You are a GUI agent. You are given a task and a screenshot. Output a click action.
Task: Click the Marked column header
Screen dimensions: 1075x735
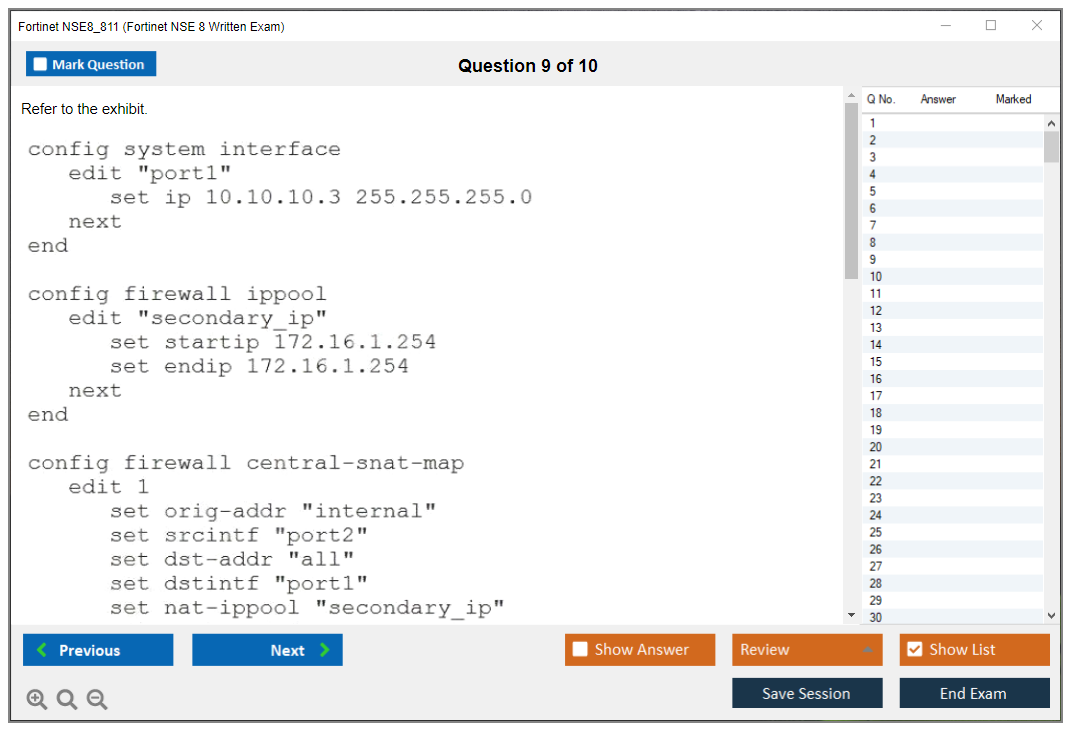[1013, 99]
